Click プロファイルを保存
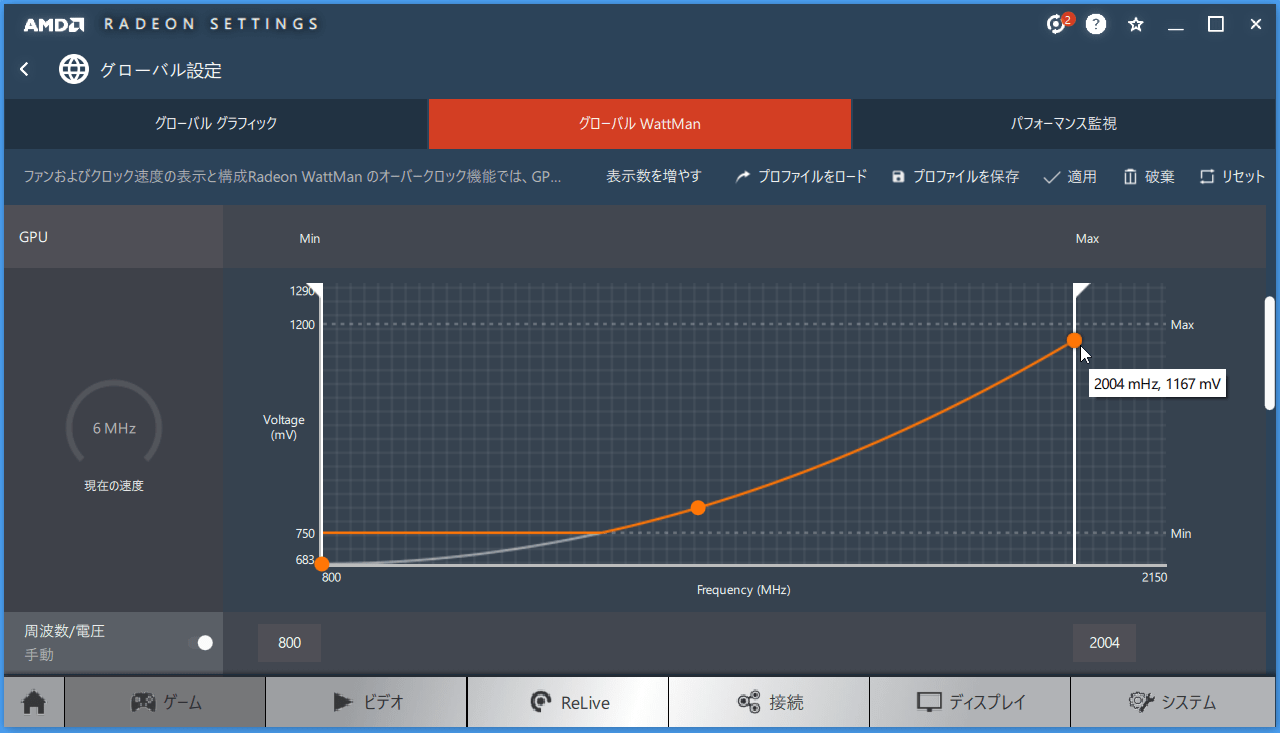Viewport: 1280px width, 733px height. [x=955, y=176]
